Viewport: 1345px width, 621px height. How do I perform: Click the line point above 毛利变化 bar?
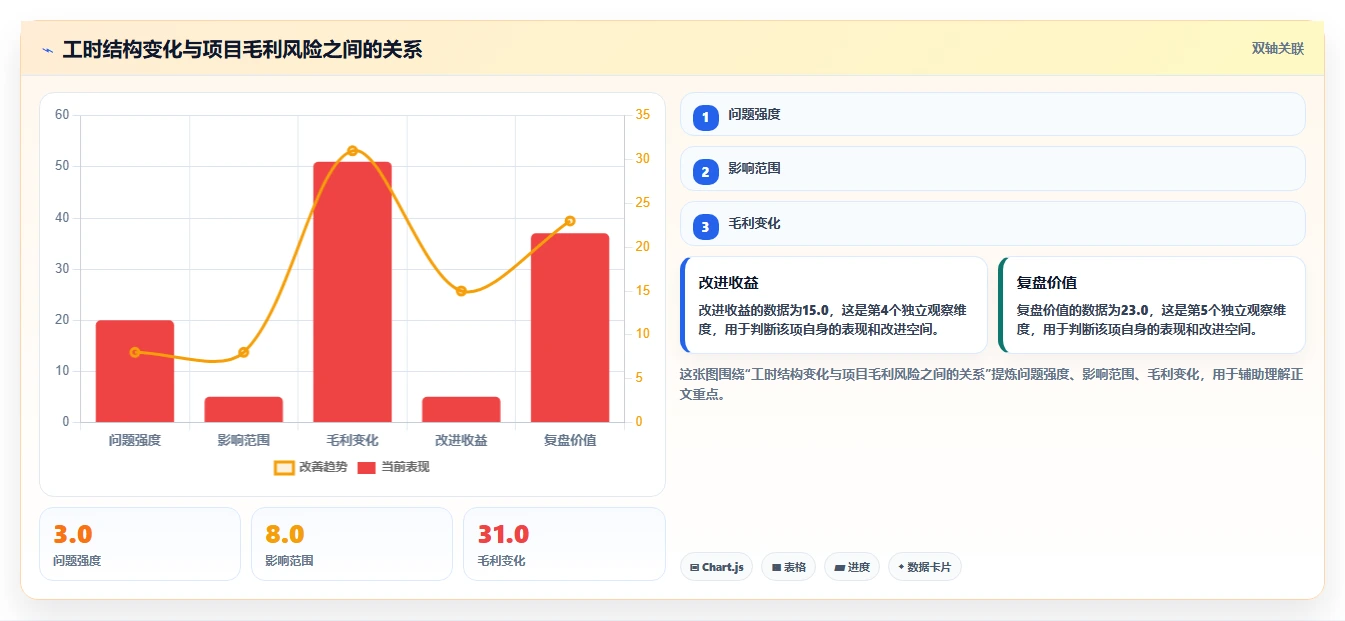click(x=352, y=151)
